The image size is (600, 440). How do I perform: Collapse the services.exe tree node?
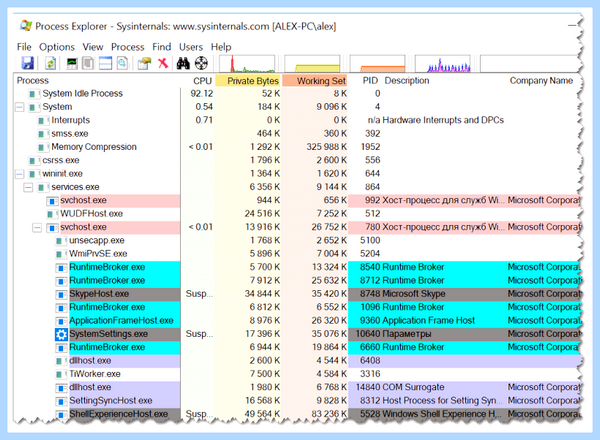tap(28, 187)
